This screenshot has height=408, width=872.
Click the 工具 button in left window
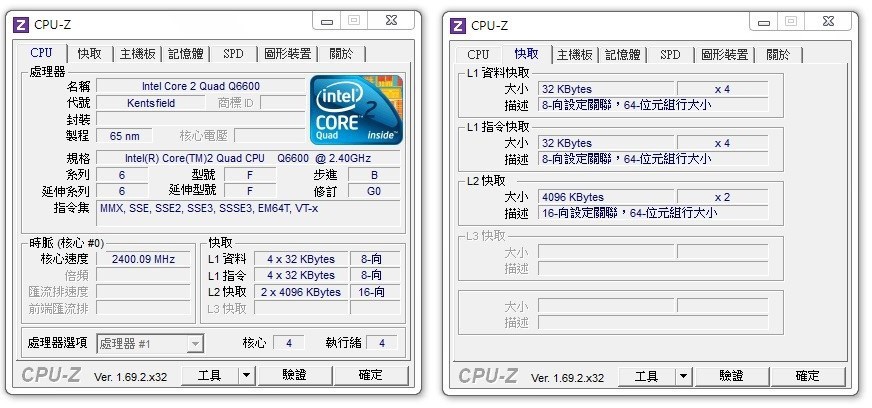coord(210,376)
